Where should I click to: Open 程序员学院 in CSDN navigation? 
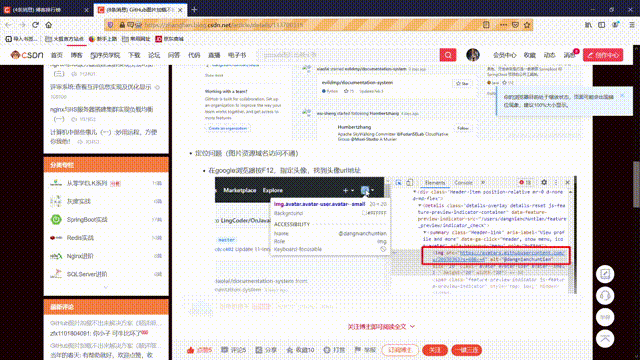tap(105, 55)
